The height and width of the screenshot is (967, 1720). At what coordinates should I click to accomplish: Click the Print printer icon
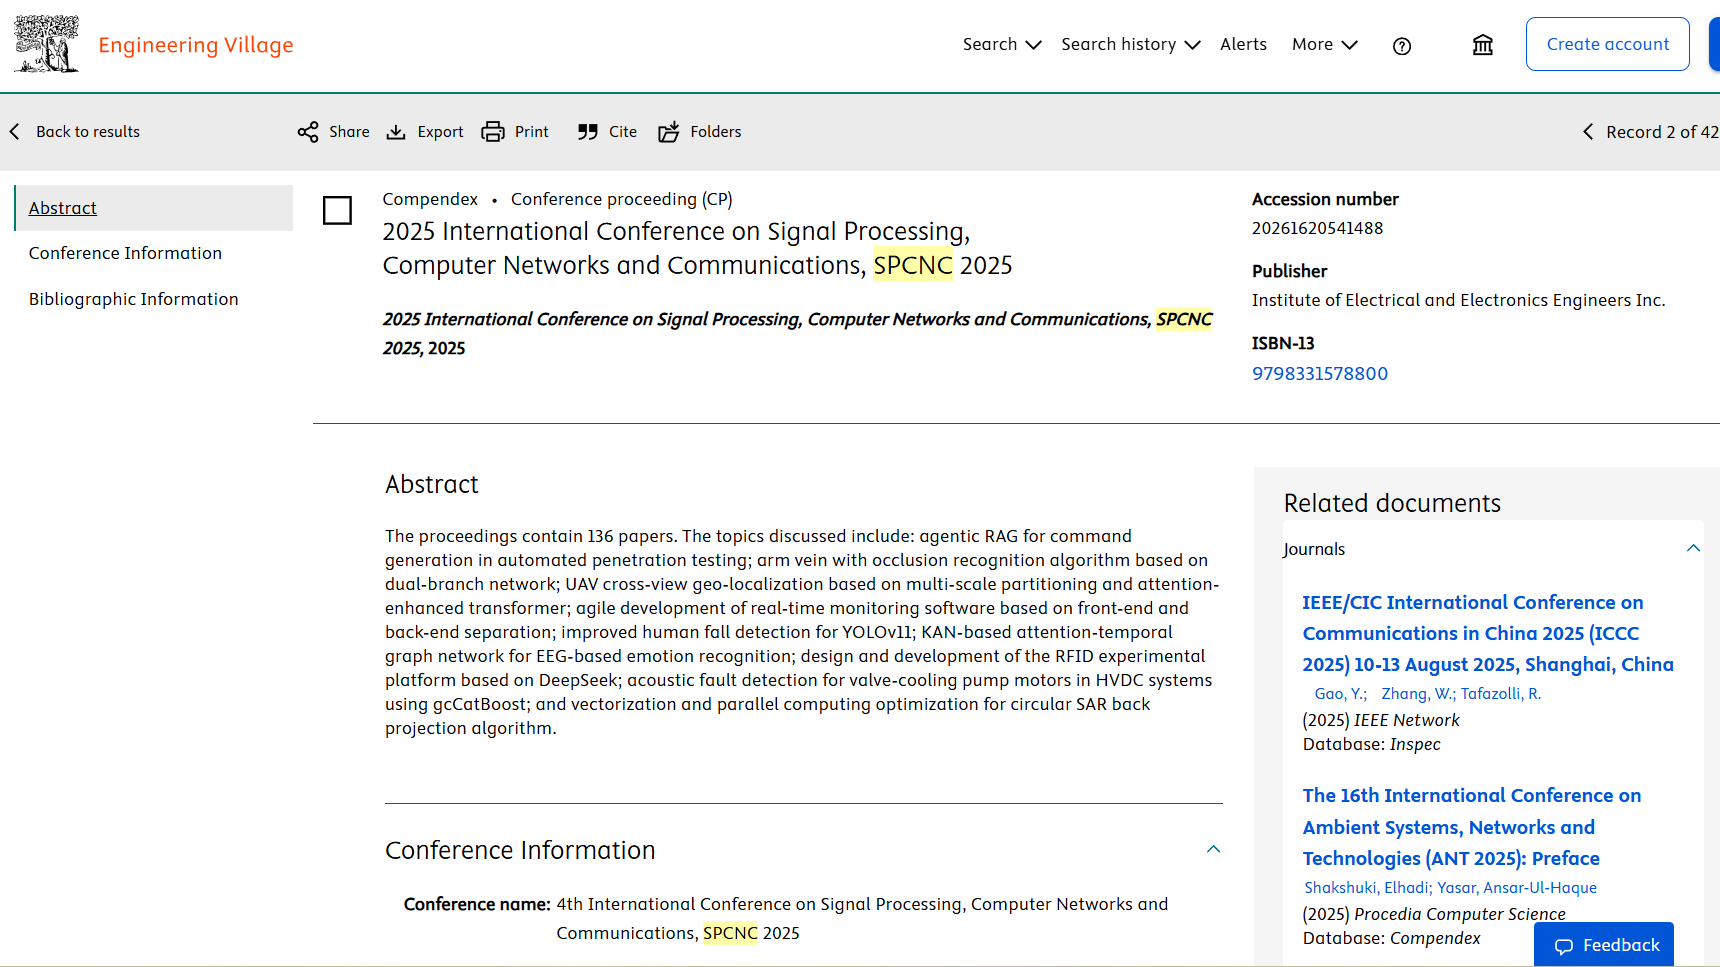(x=493, y=132)
